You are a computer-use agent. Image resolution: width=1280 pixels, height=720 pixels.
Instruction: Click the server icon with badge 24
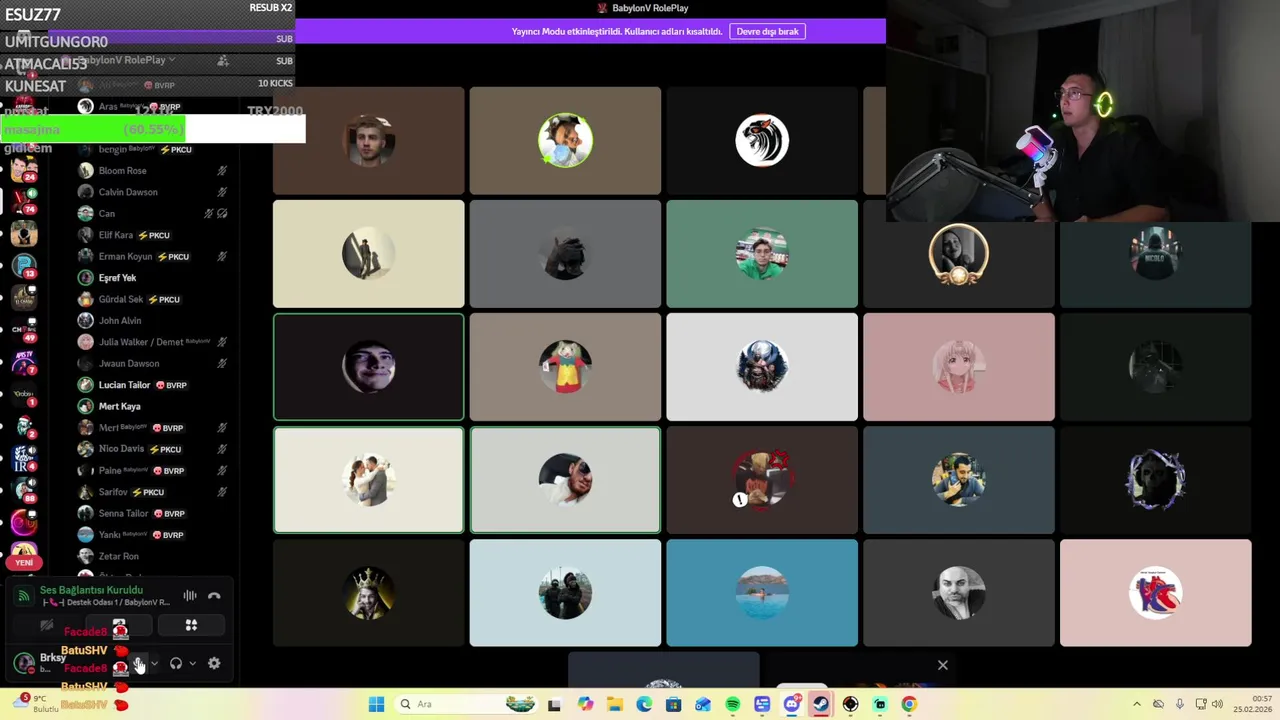point(24,168)
